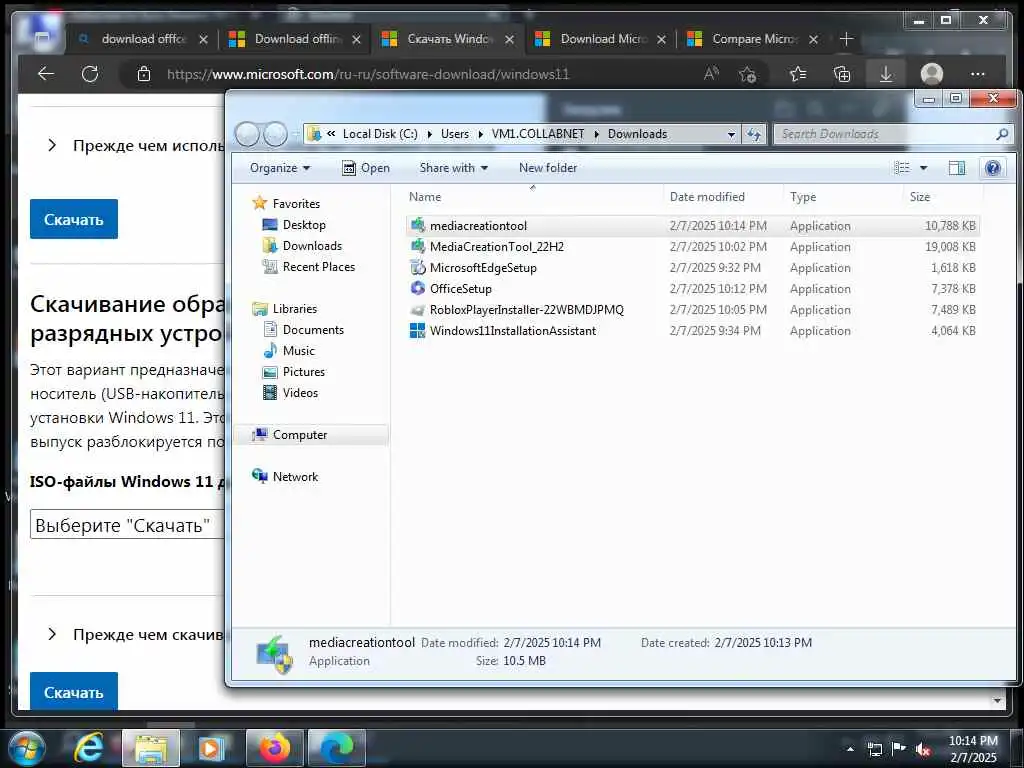
Task: Click the New folder button
Action: pyautogui.click(x=548, y=168)
